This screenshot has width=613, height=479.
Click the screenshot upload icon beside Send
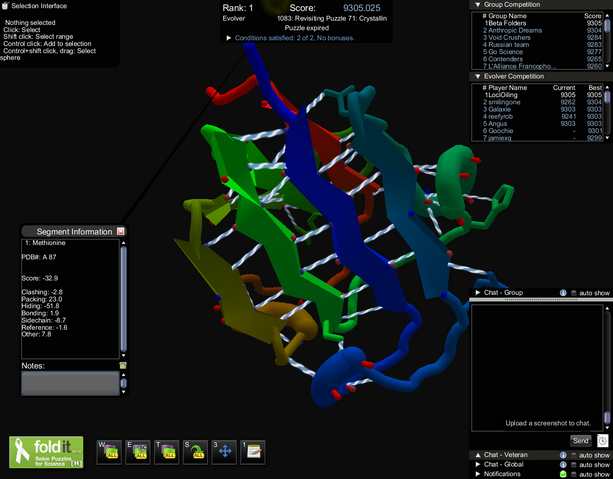(x=602, y=441)
